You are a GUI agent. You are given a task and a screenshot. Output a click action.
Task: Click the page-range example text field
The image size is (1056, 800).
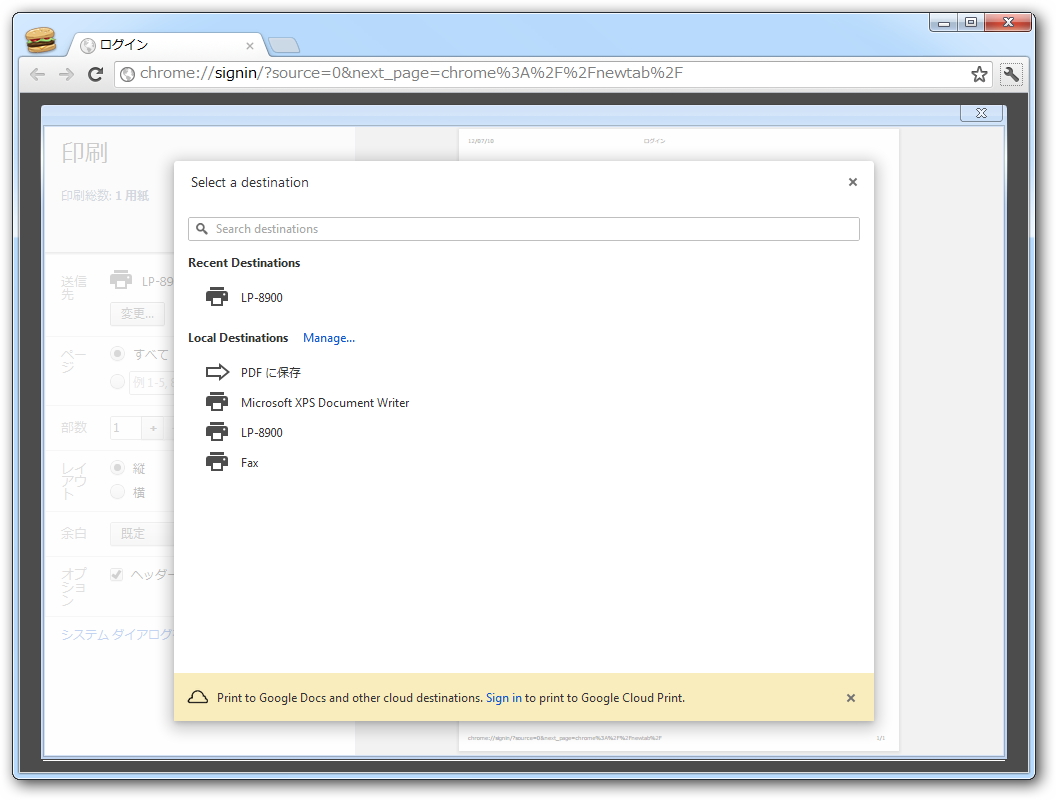tap(152, 382)
